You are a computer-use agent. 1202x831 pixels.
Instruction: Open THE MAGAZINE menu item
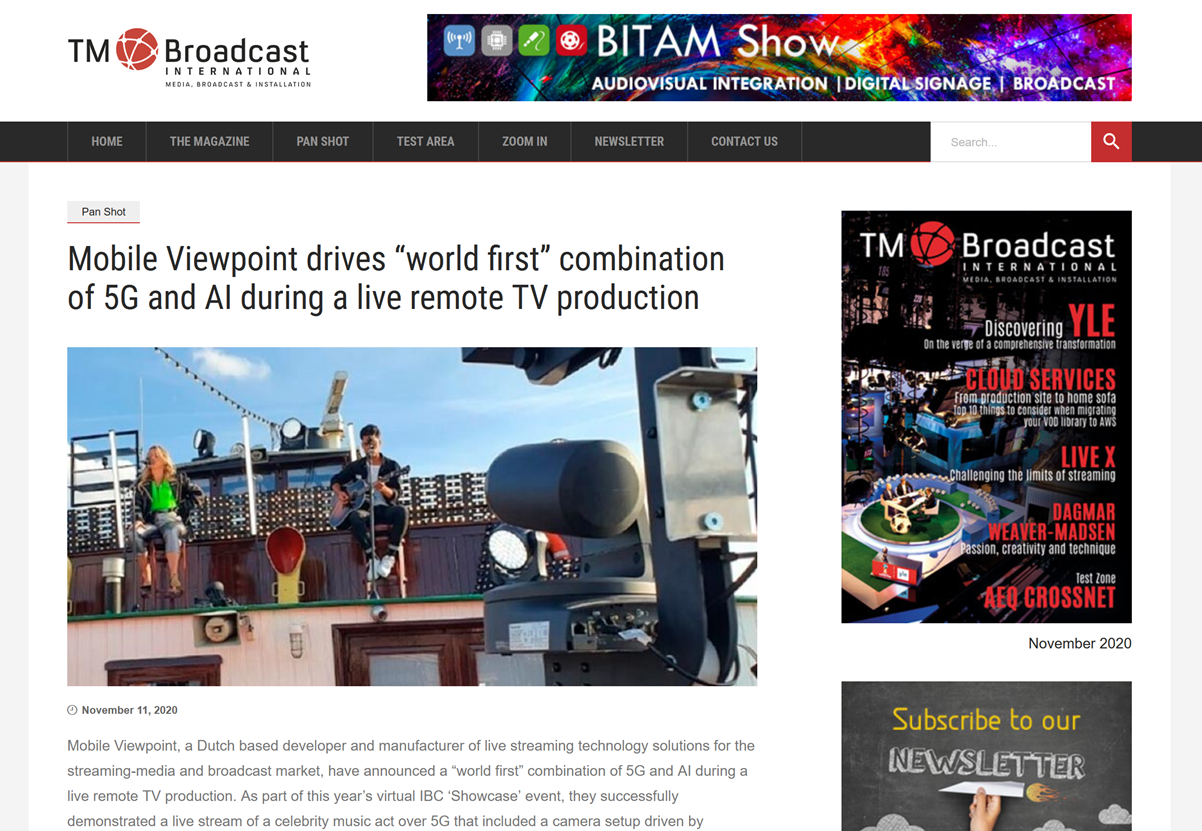pyautogui.click(x=209, y=142)
